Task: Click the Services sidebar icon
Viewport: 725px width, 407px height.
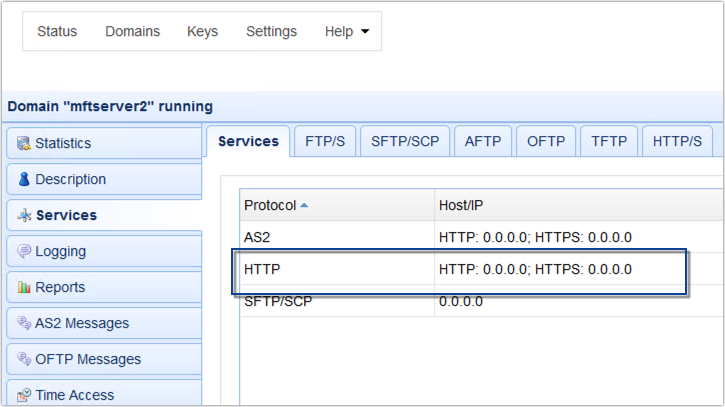Action: pos(24,215)
